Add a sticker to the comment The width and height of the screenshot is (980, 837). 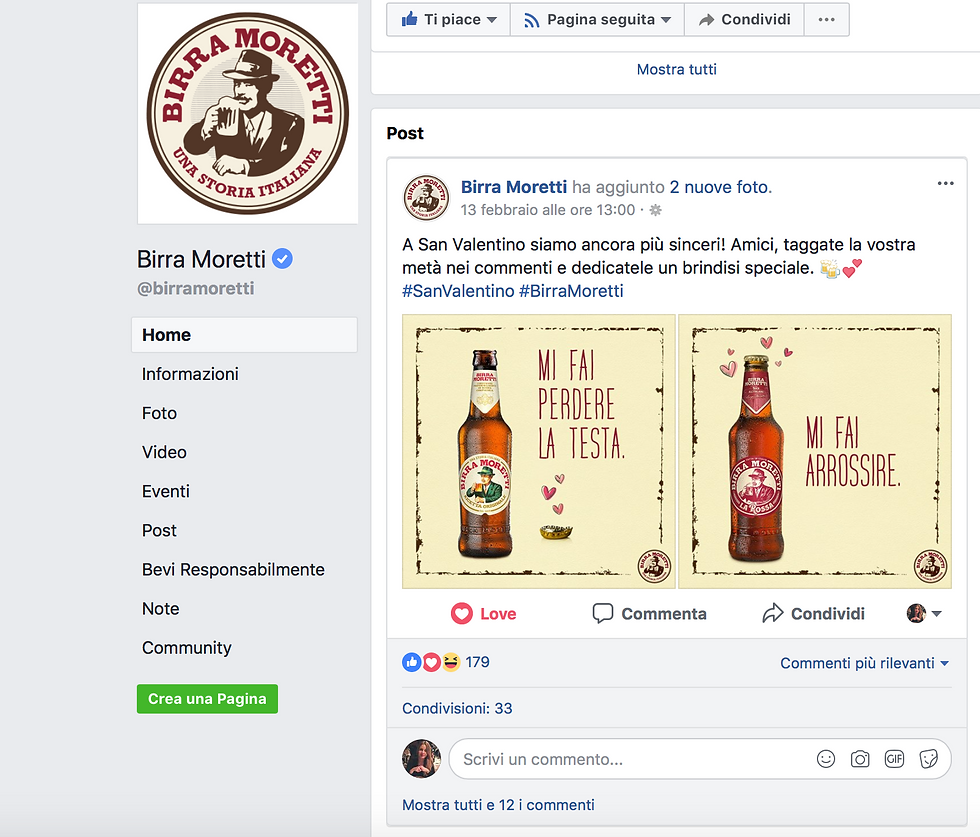pos(929,759)
